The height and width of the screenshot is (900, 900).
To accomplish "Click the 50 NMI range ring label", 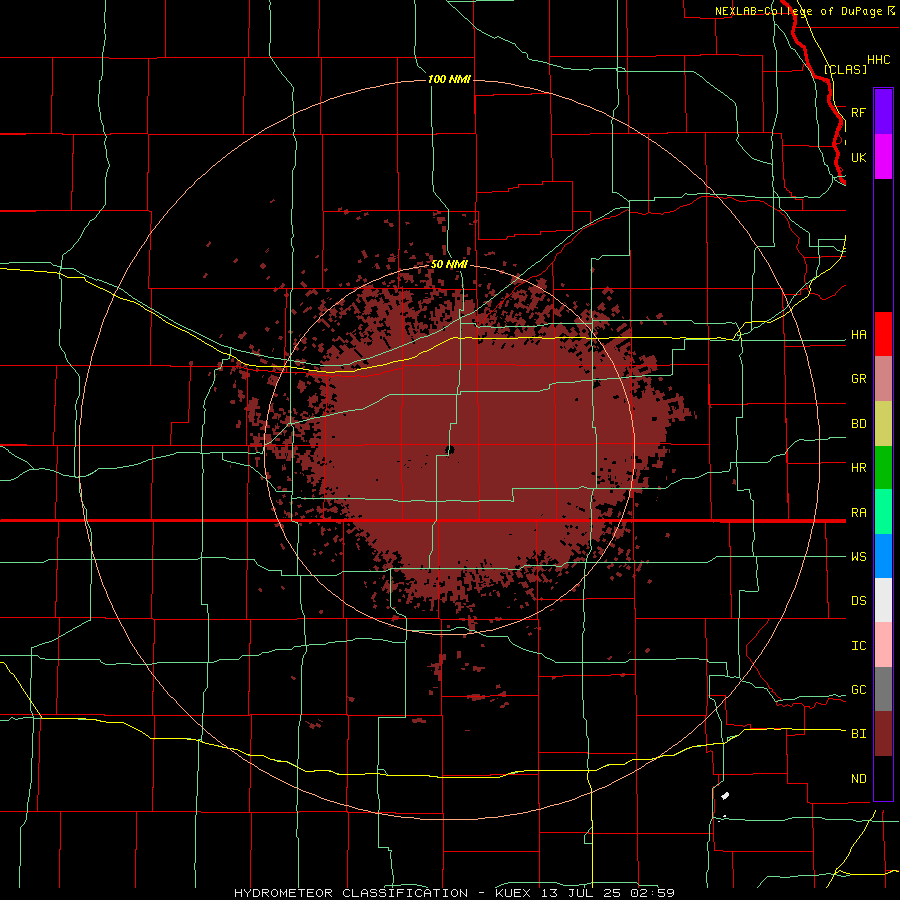I will (x=449, y=264).
